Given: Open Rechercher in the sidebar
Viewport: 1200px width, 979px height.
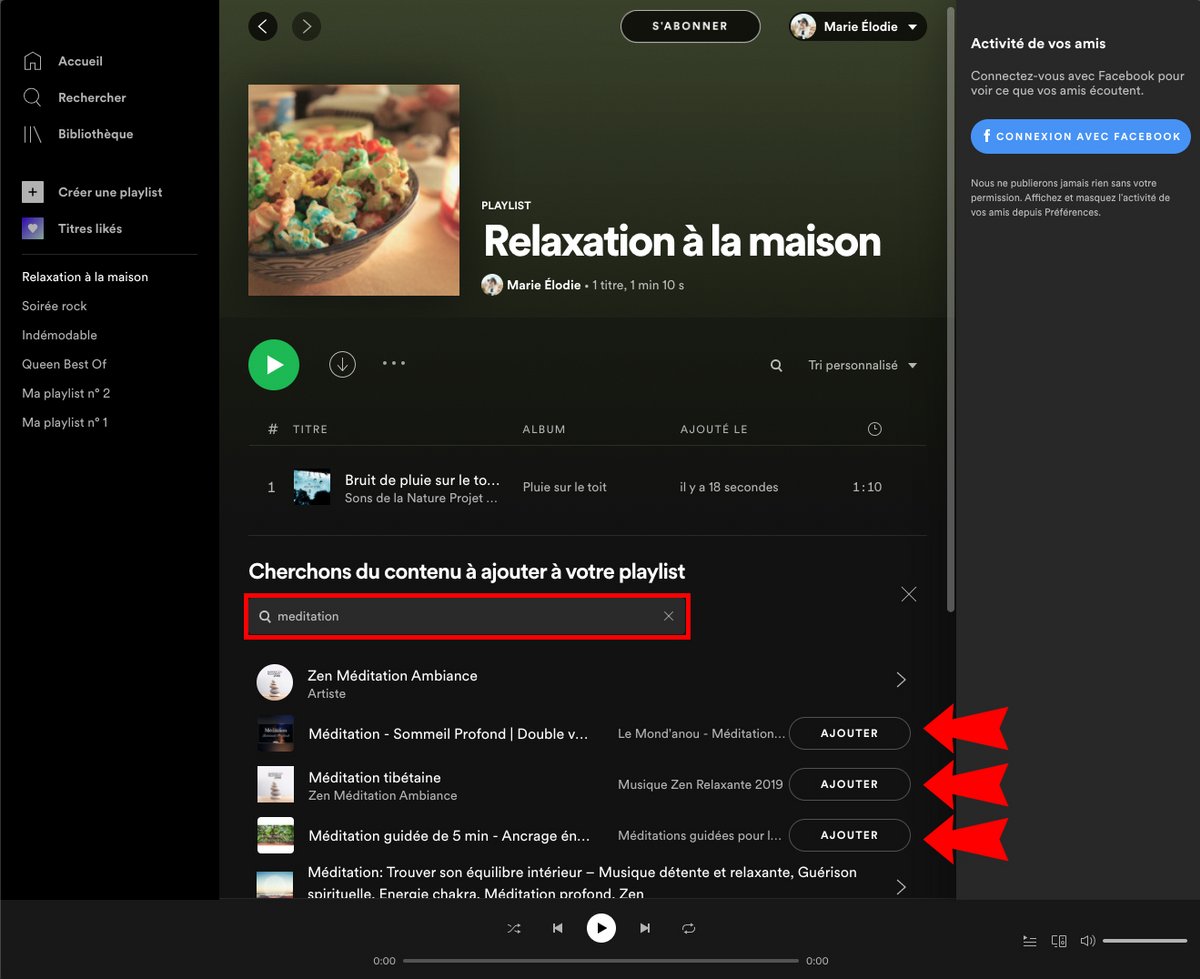Looking at the screenshot, I should (x=92, y=97).
